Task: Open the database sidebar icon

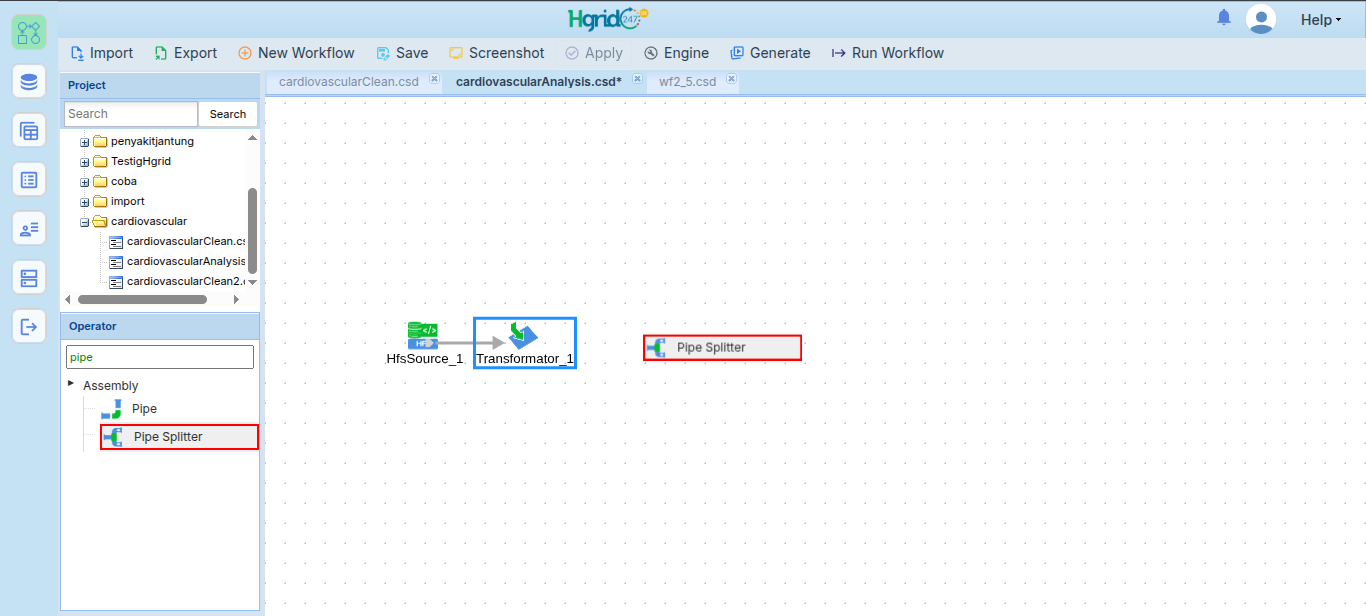Action: (x=29, y=82)
